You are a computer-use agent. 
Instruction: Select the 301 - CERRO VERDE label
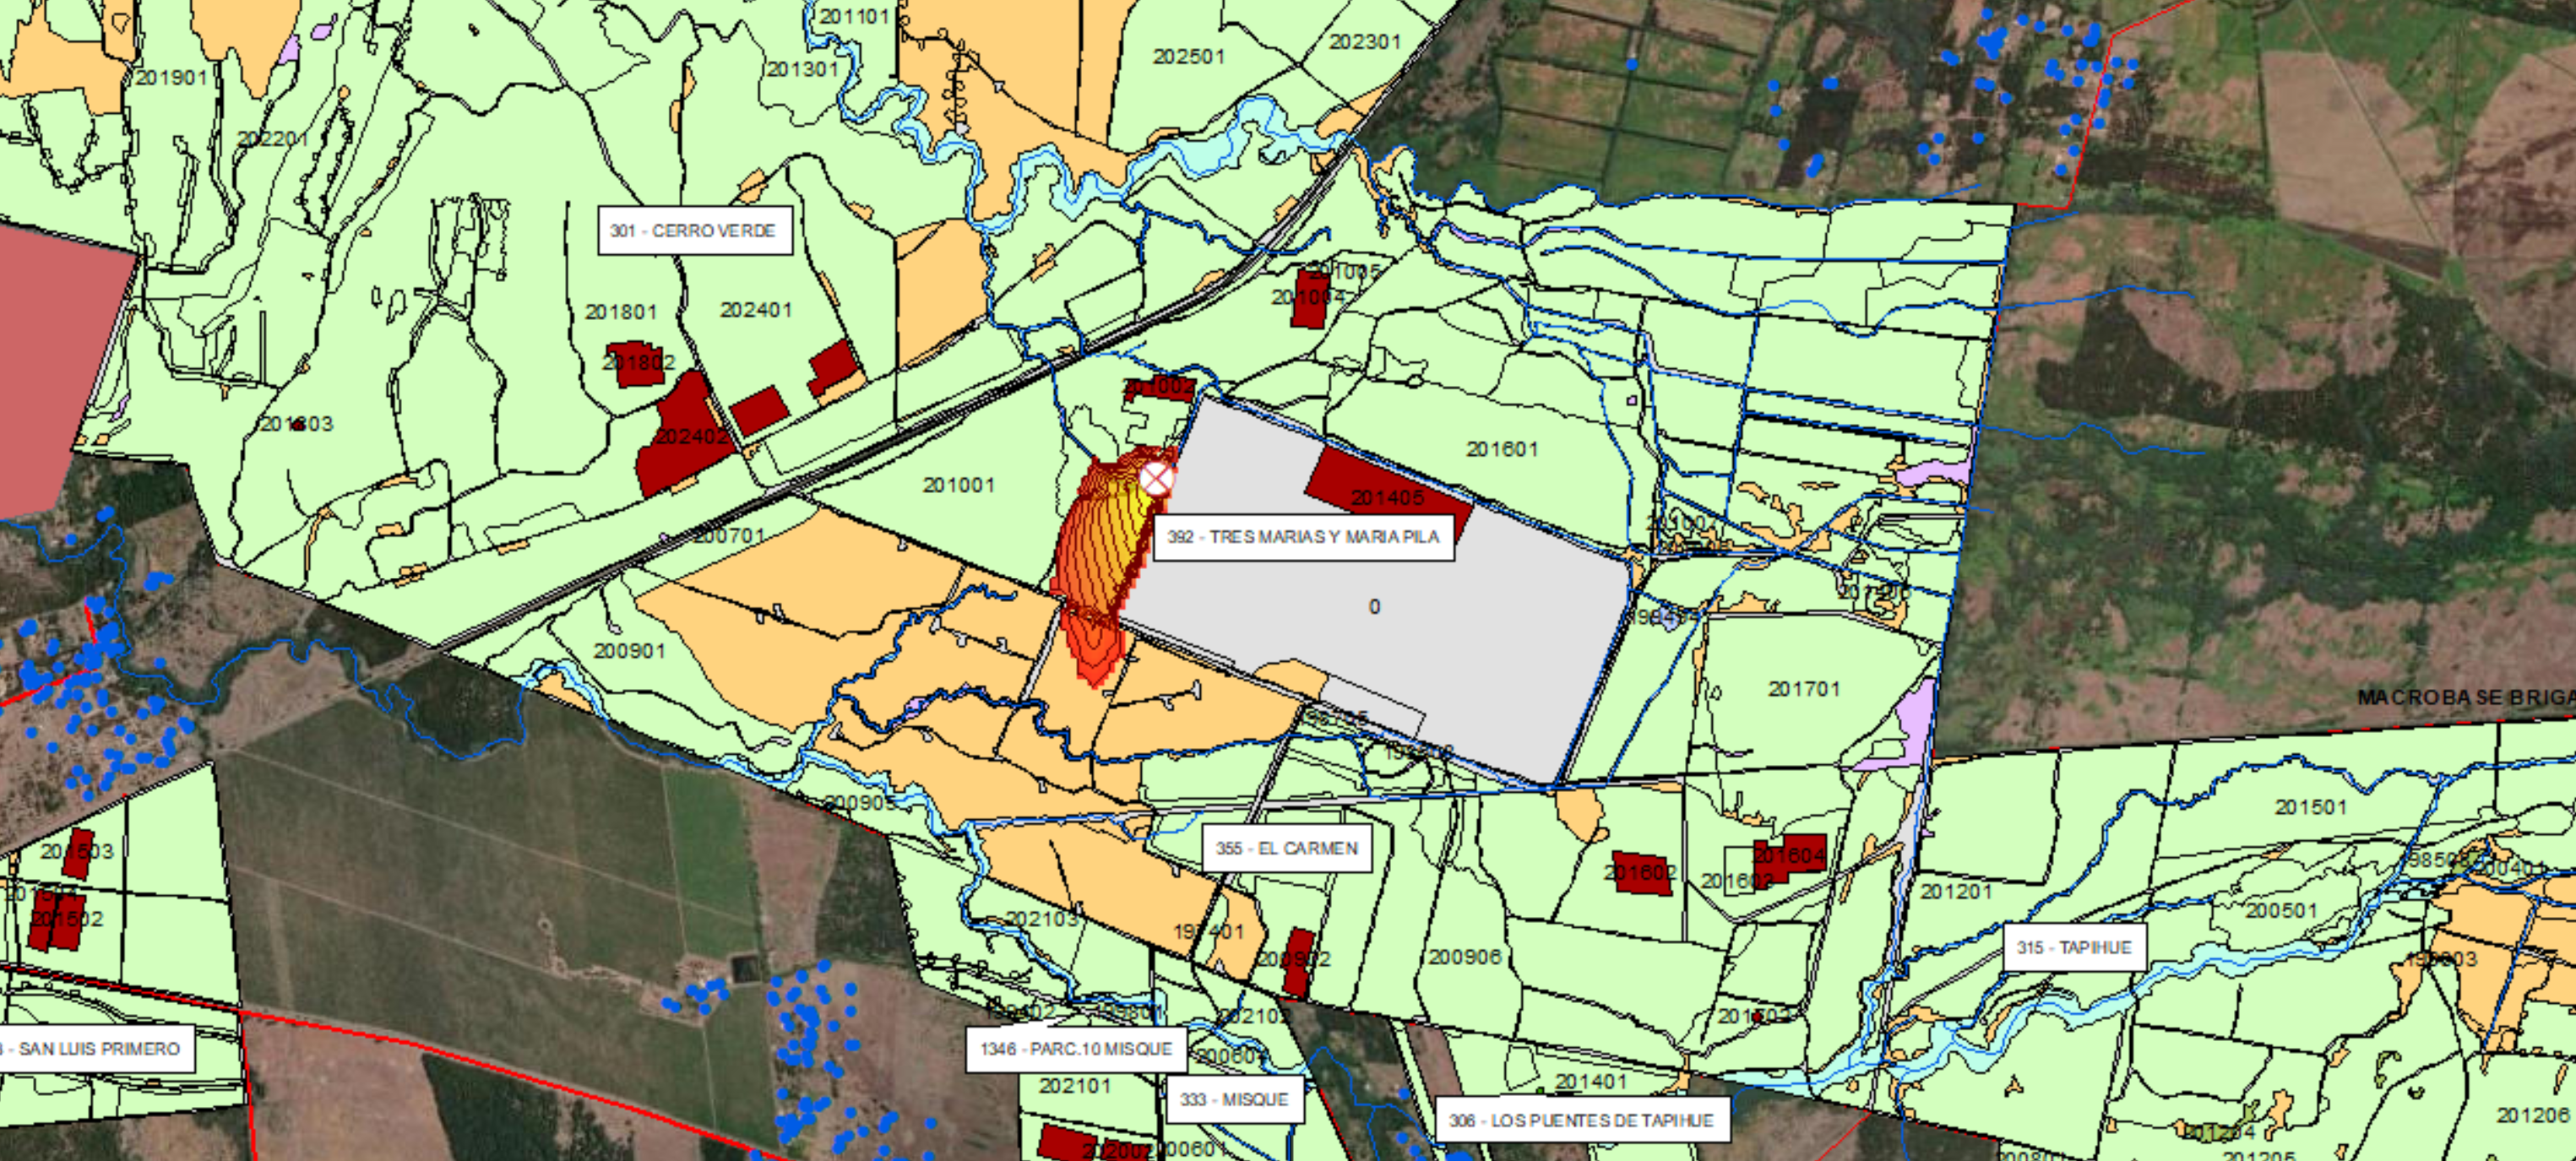click(694, 231)
